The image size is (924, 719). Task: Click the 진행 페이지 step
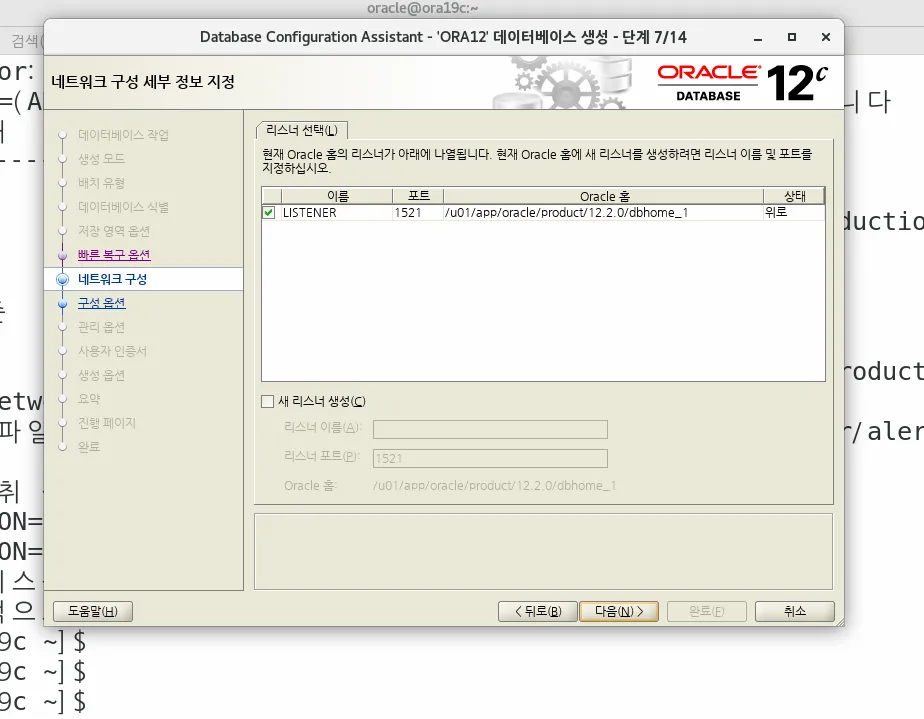107,423
